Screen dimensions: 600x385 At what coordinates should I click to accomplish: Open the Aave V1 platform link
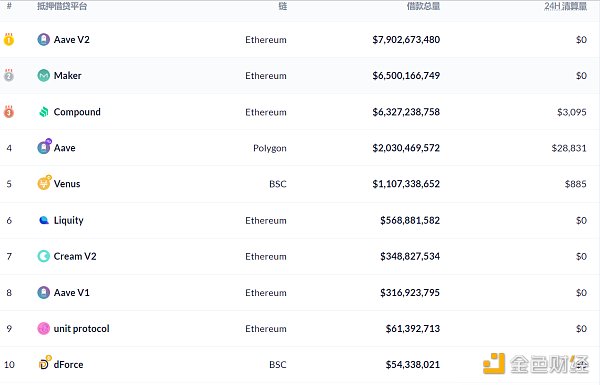72,292
